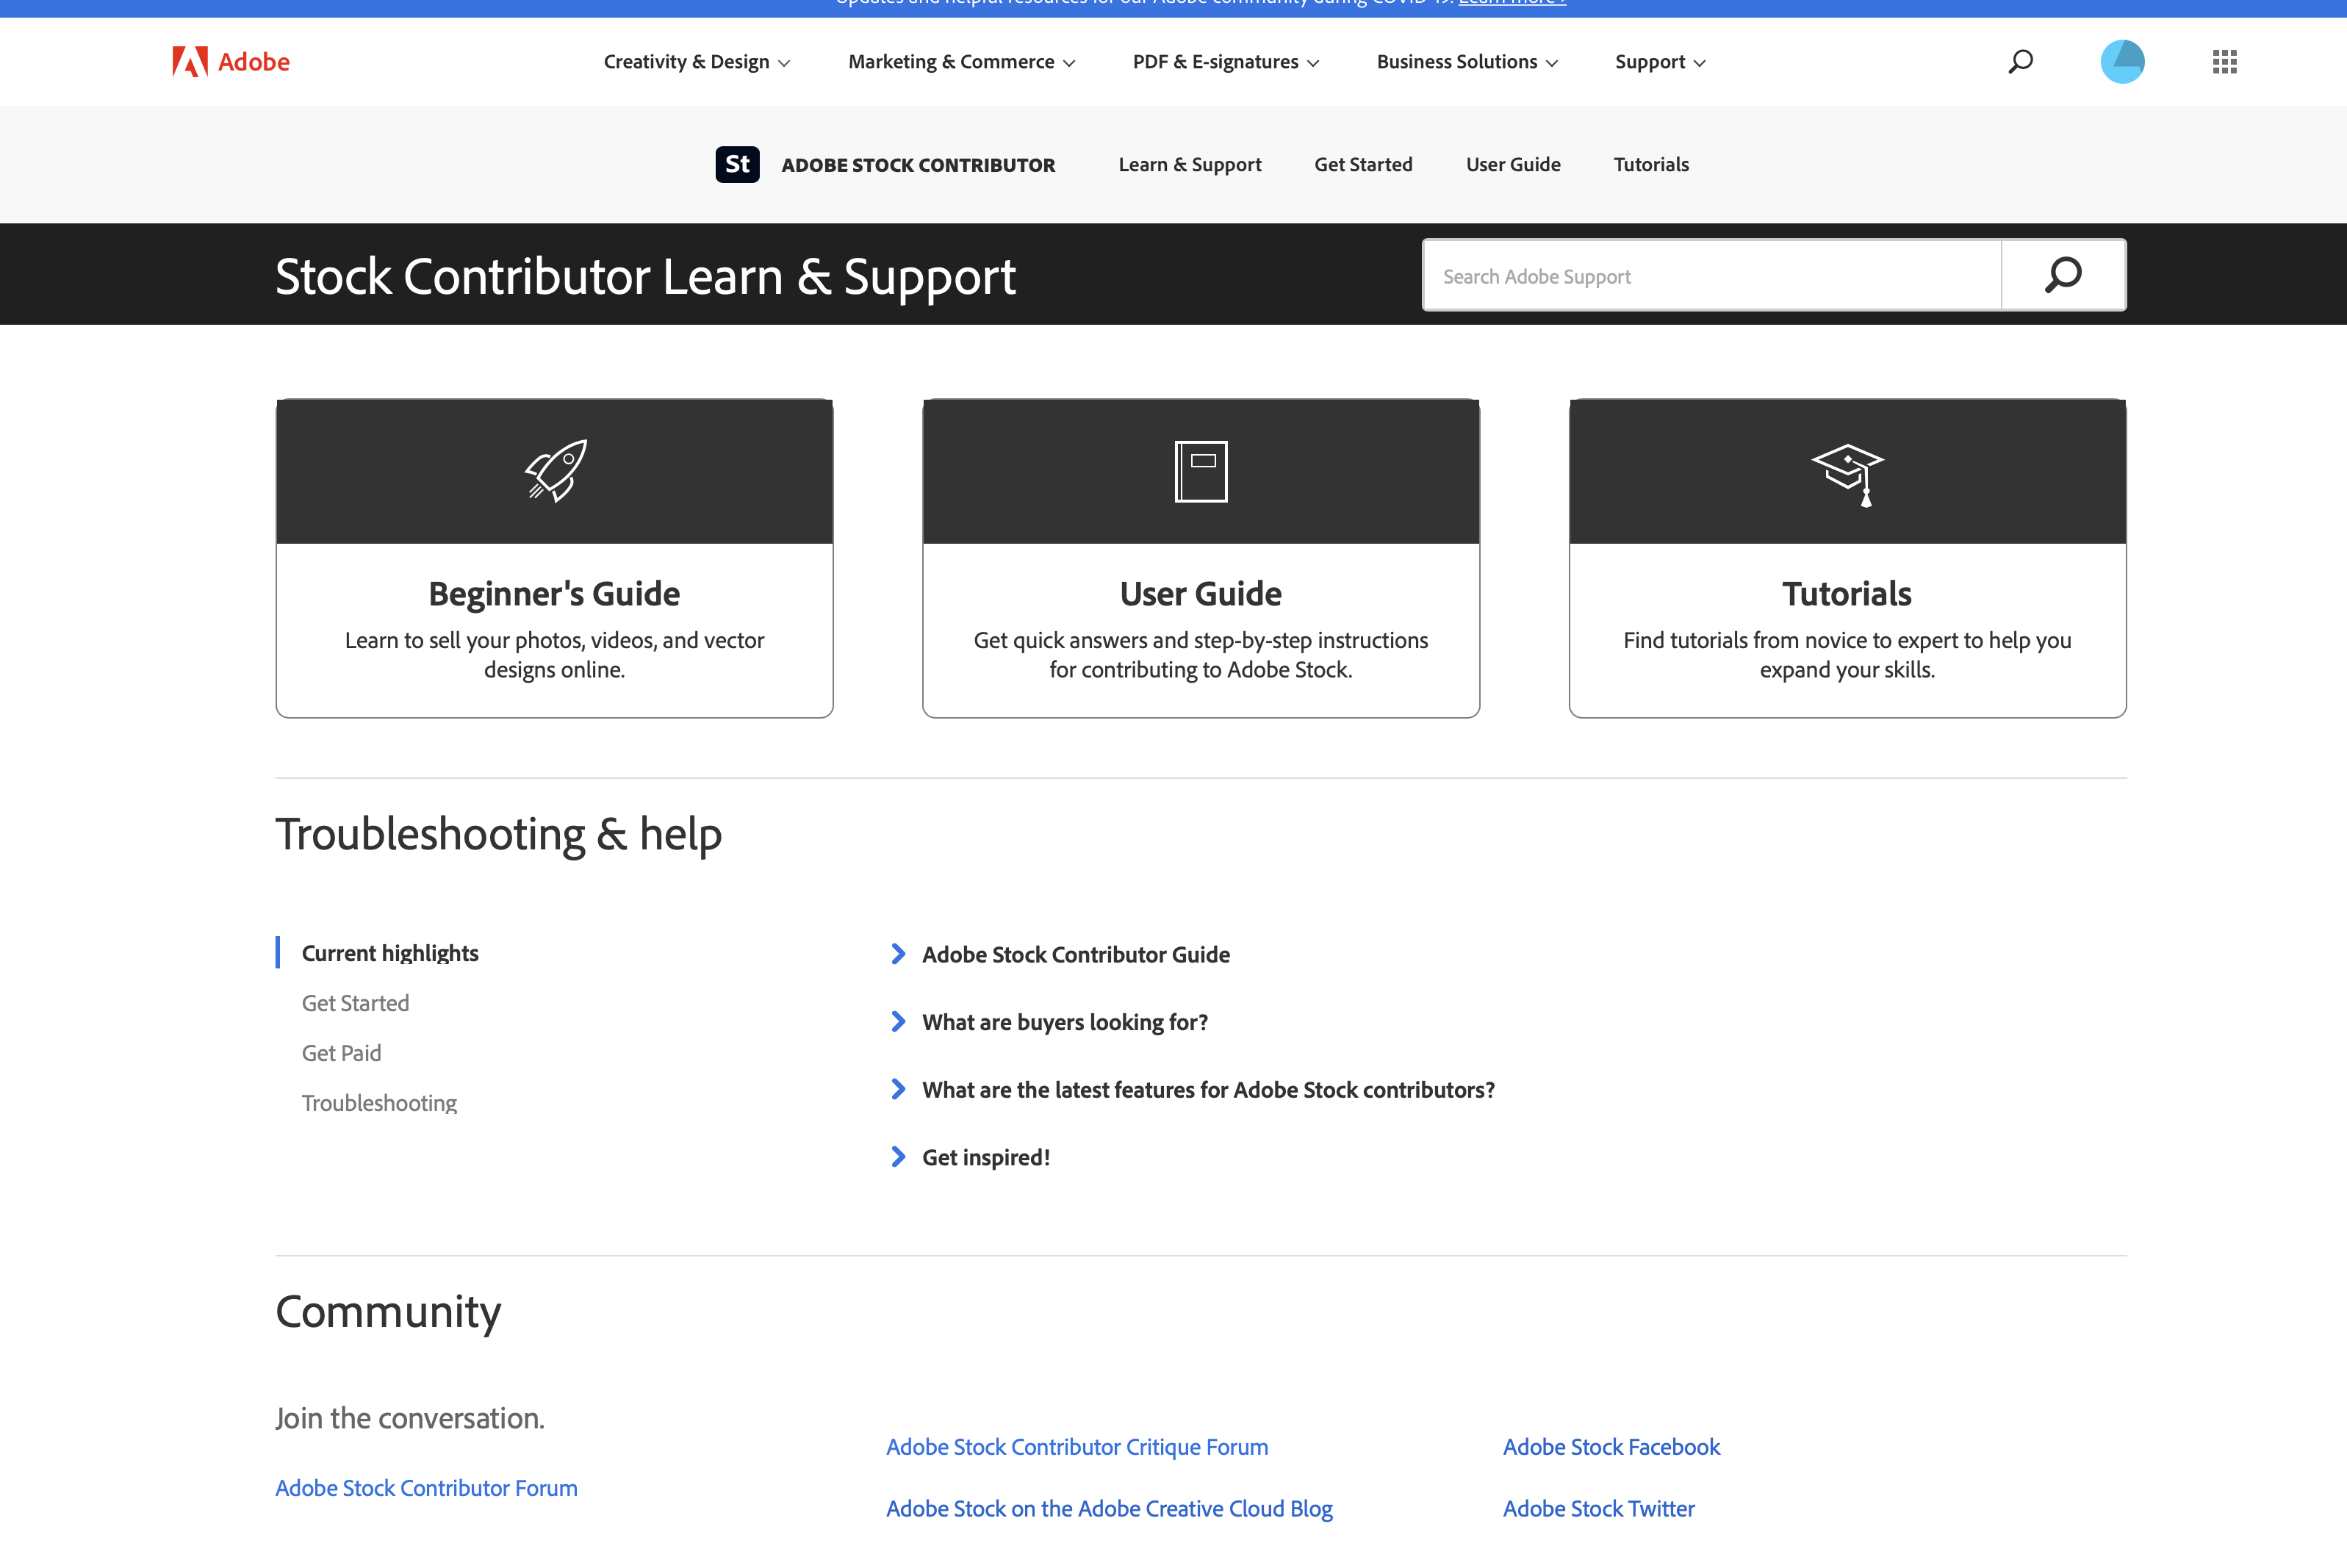2347x1568 pixels.
Task: Click Adobe Stock Contributor Critique Forum link
Action: click(x=1074, y=1445)
